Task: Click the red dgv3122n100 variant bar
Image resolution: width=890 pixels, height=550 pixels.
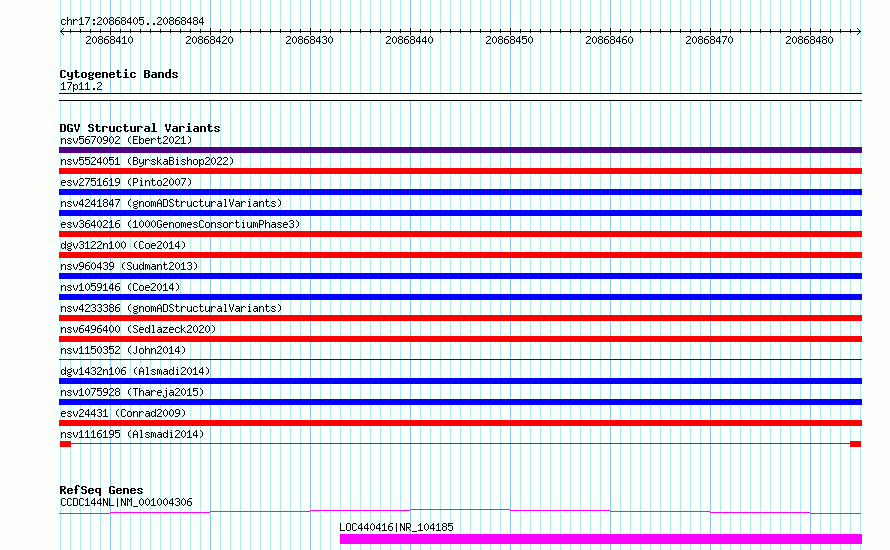Action: [460, 255]
